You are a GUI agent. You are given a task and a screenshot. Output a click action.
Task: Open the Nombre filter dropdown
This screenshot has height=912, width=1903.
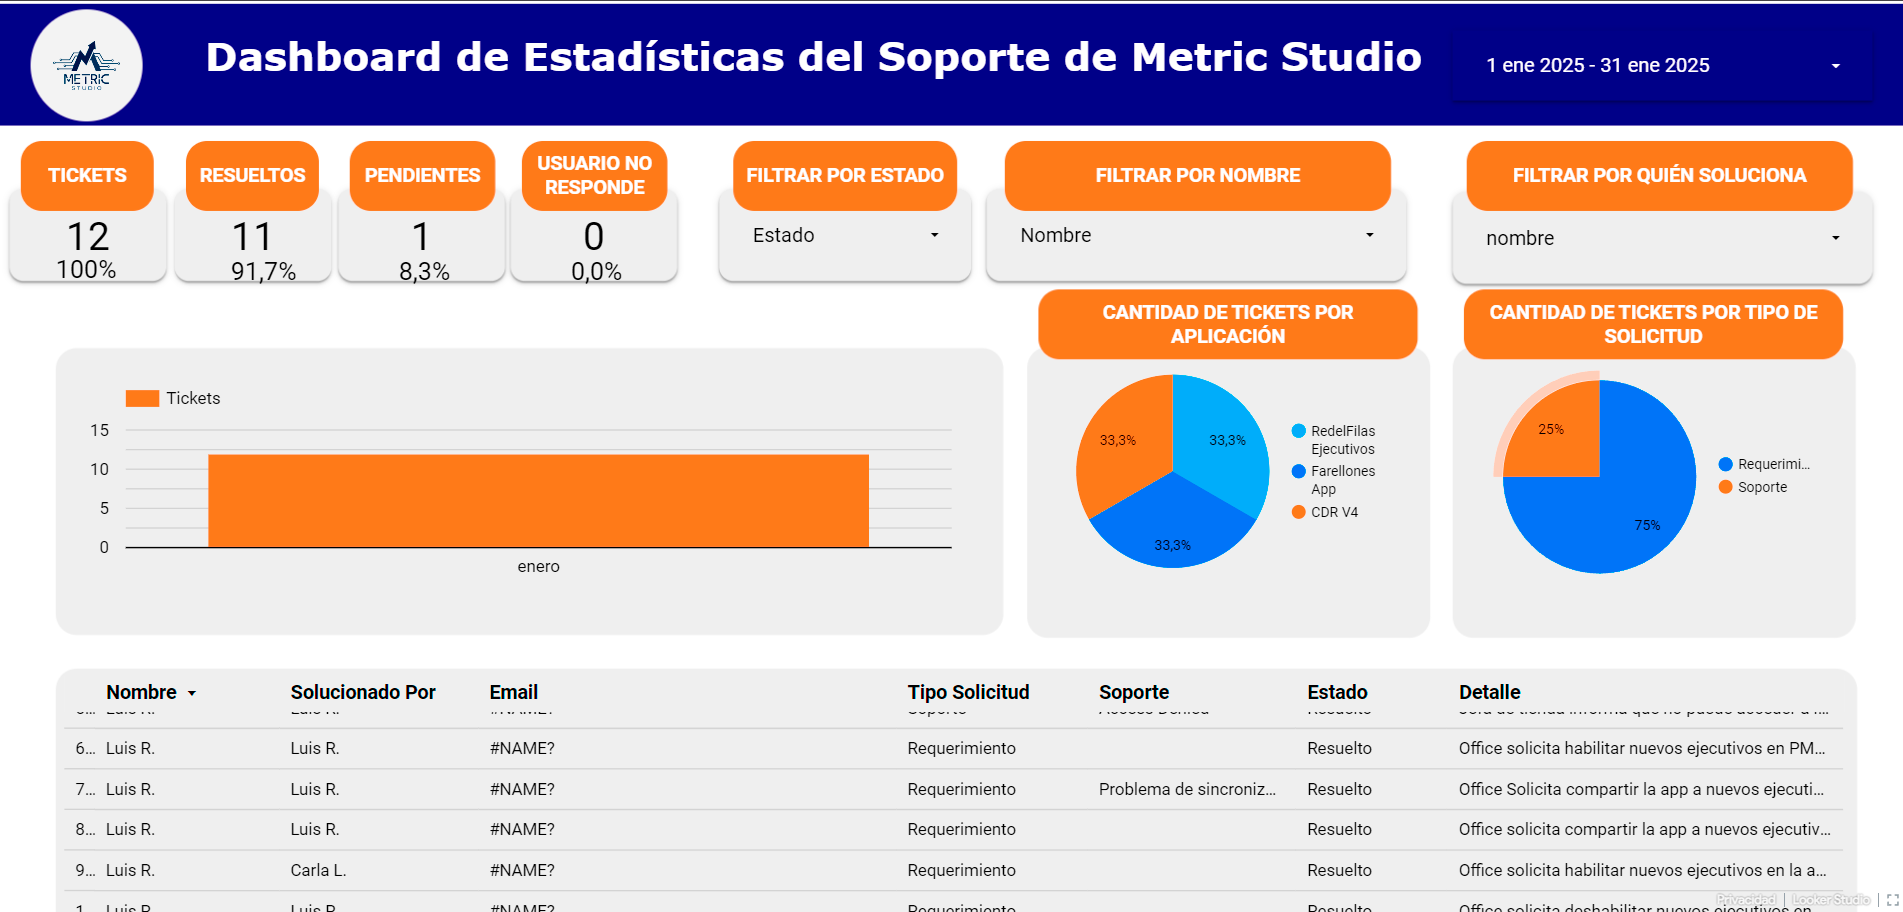click(x=1196, y=236)
